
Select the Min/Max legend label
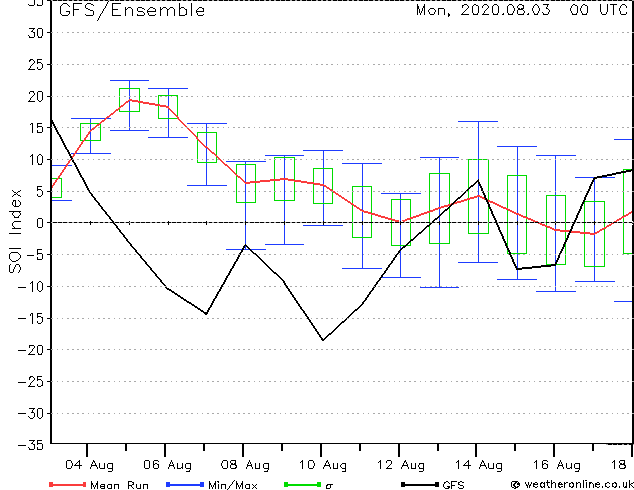click(232, 485)
